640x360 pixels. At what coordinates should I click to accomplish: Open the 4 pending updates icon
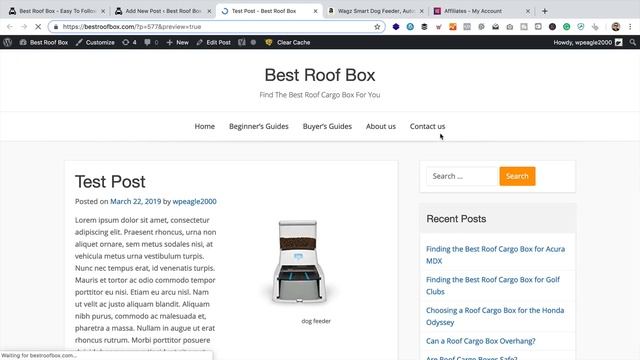pos(129,42)
